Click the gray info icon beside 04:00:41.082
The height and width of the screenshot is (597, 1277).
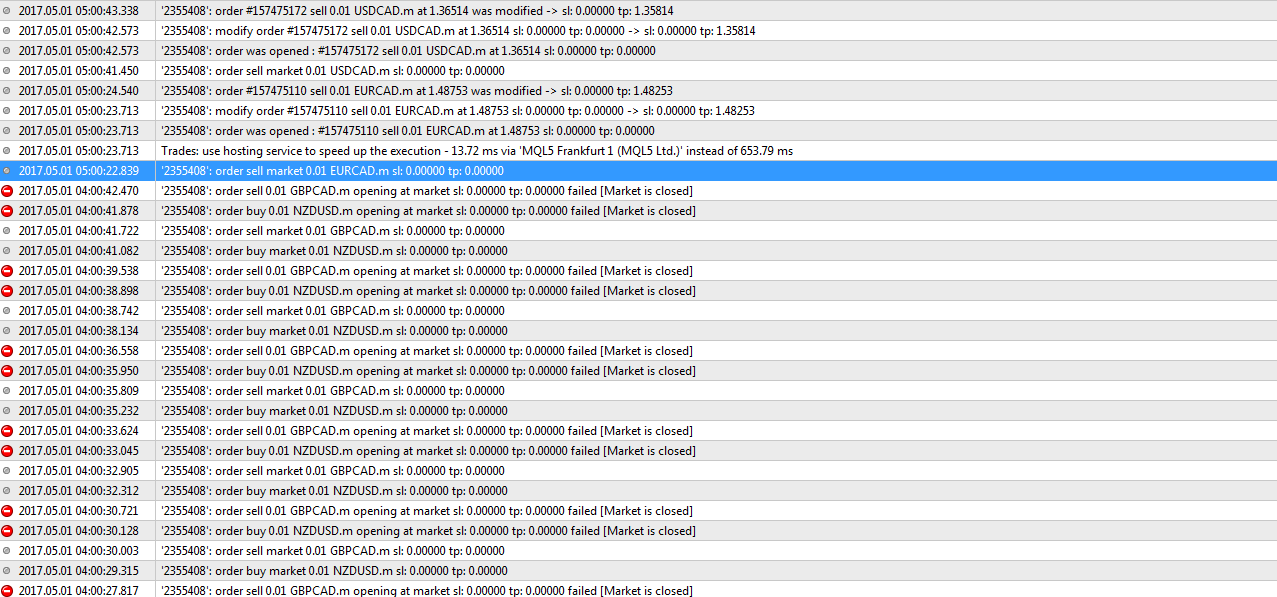pyautogui.click(x=7, y=251)
